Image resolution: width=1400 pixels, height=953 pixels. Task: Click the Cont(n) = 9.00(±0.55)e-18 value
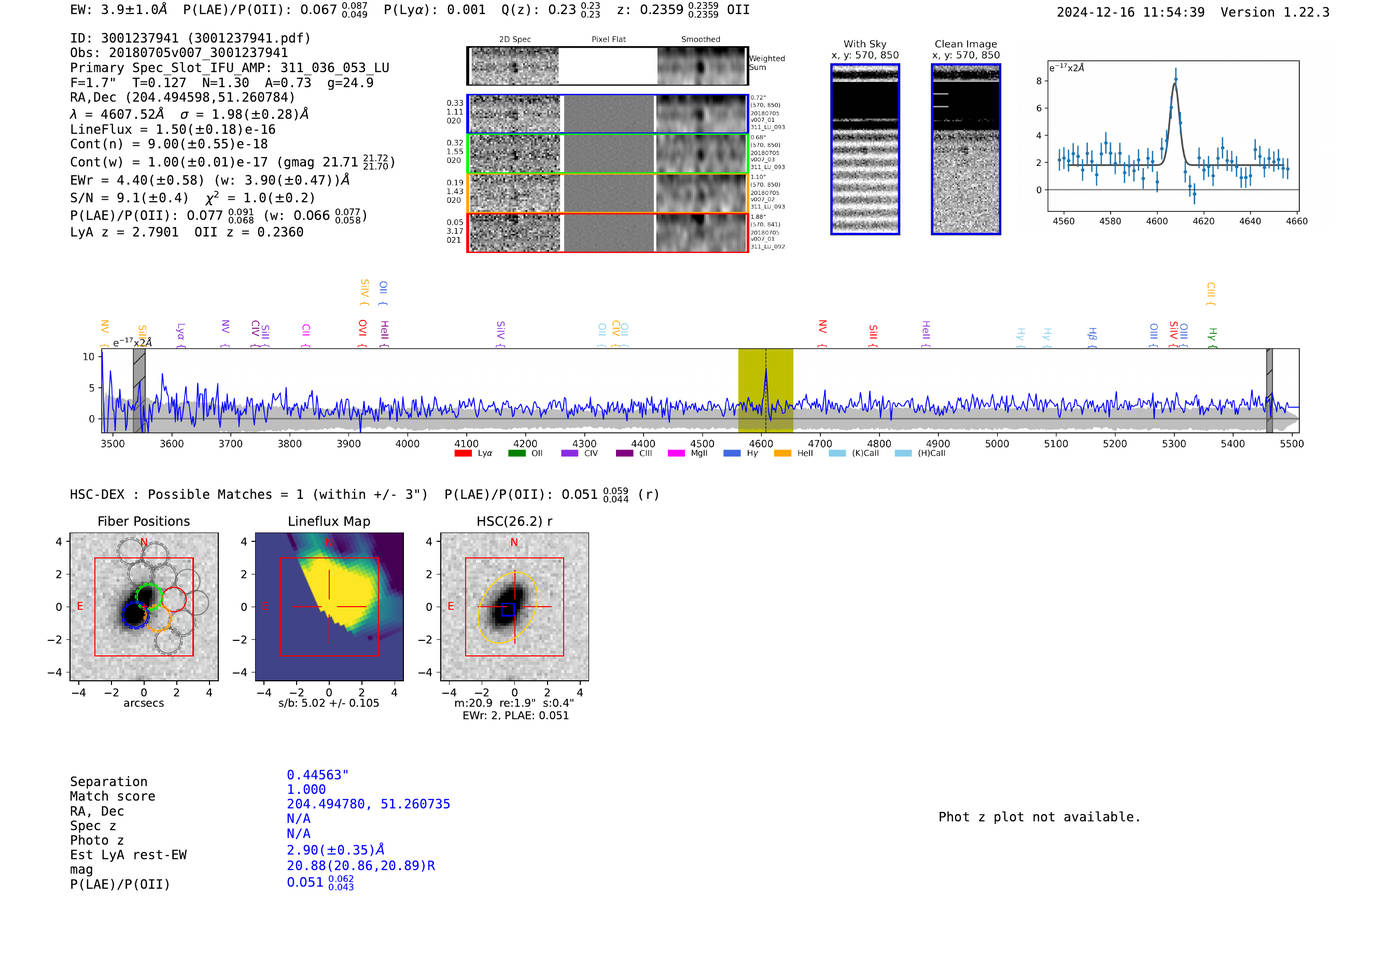pos(169,144)
